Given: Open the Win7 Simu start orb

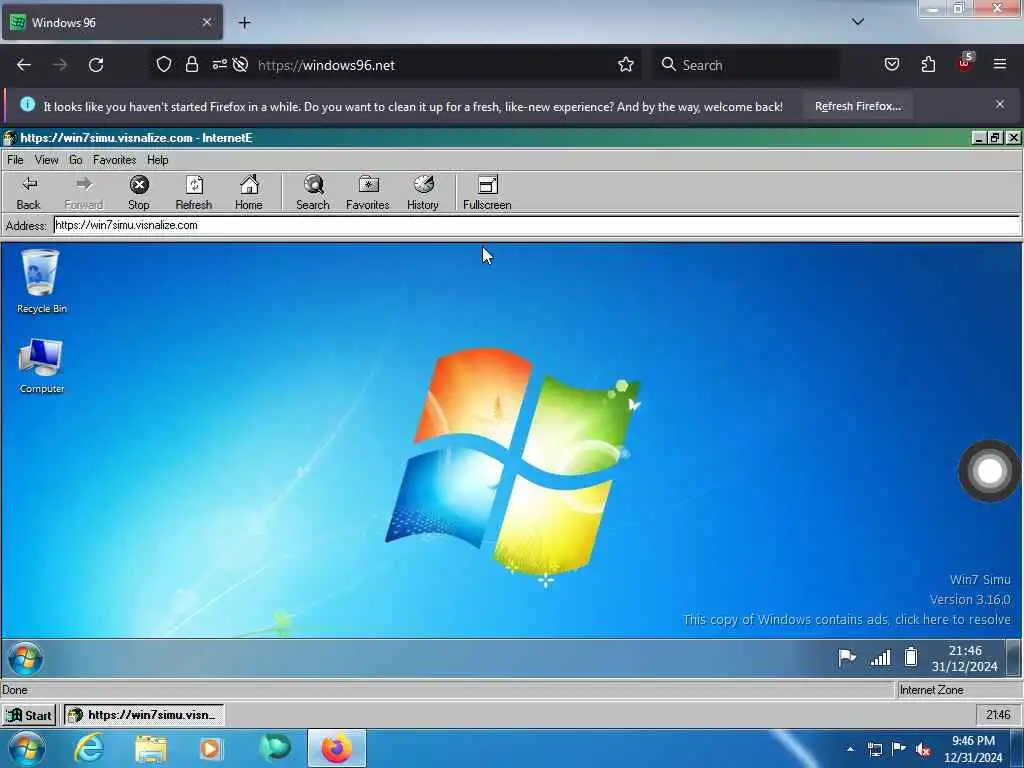Looking at the screenshot, I should pyautogui.click(x=25, y=658).
